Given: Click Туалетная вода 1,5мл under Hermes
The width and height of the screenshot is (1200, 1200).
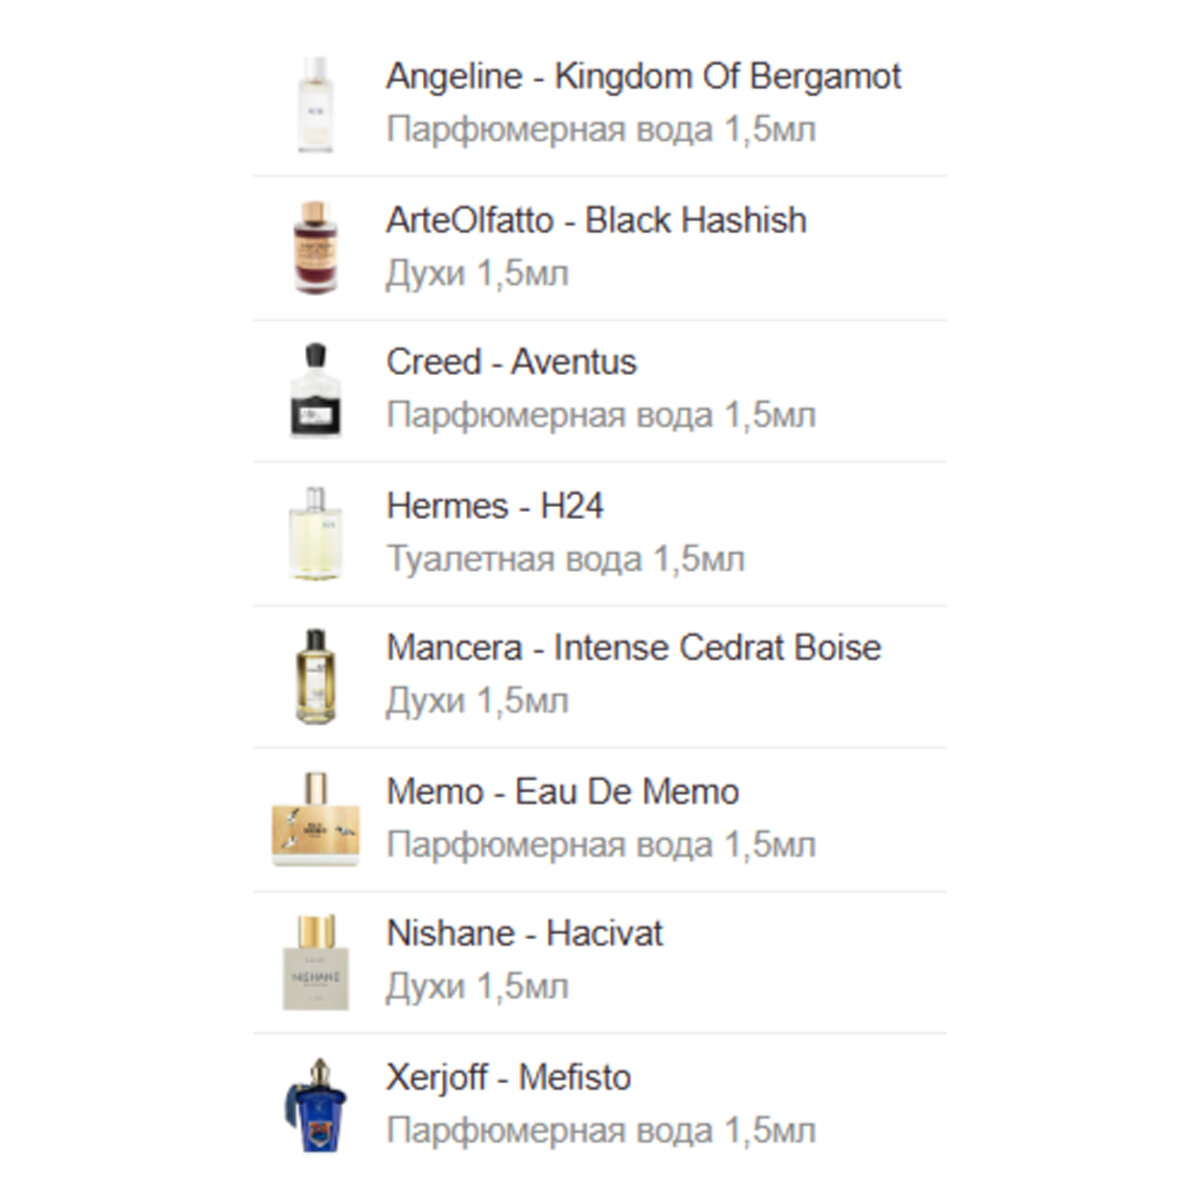Looking at the screenshot, I should click(565, 559).
